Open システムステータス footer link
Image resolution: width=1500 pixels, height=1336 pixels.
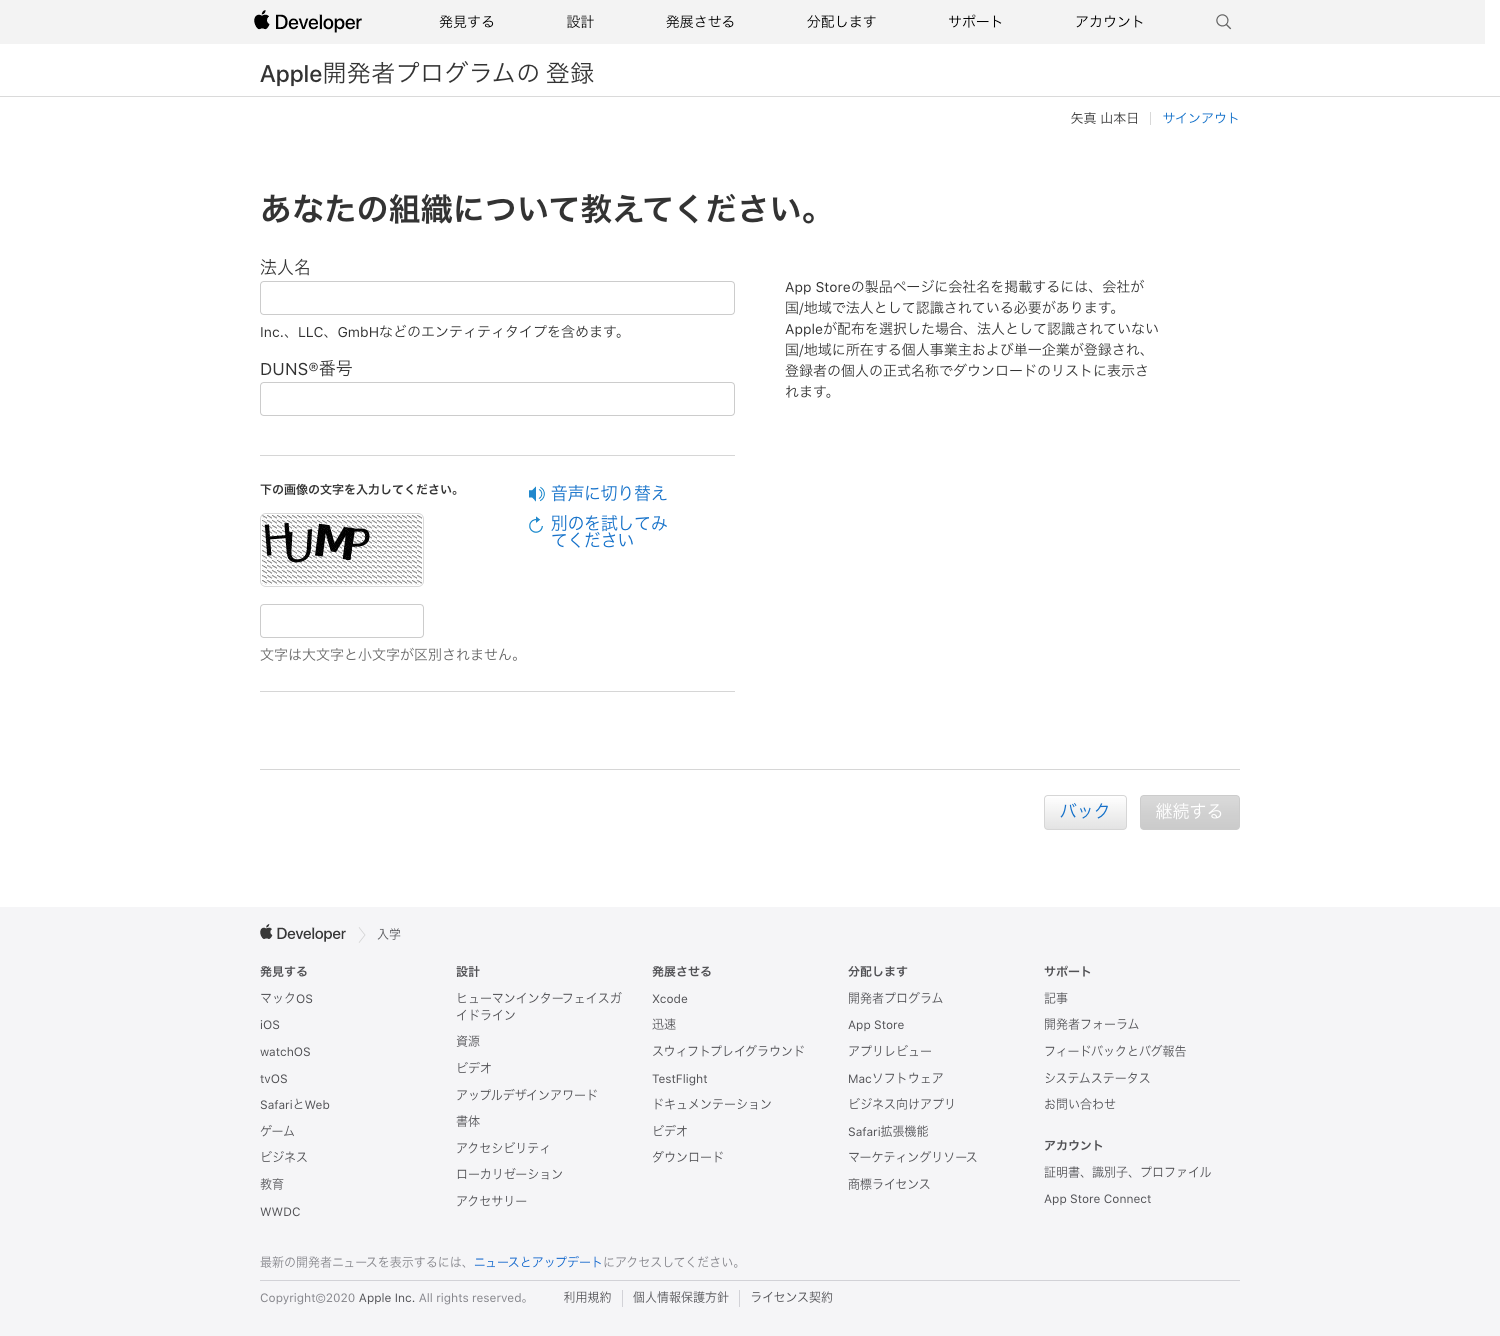coord(1097,1078)
